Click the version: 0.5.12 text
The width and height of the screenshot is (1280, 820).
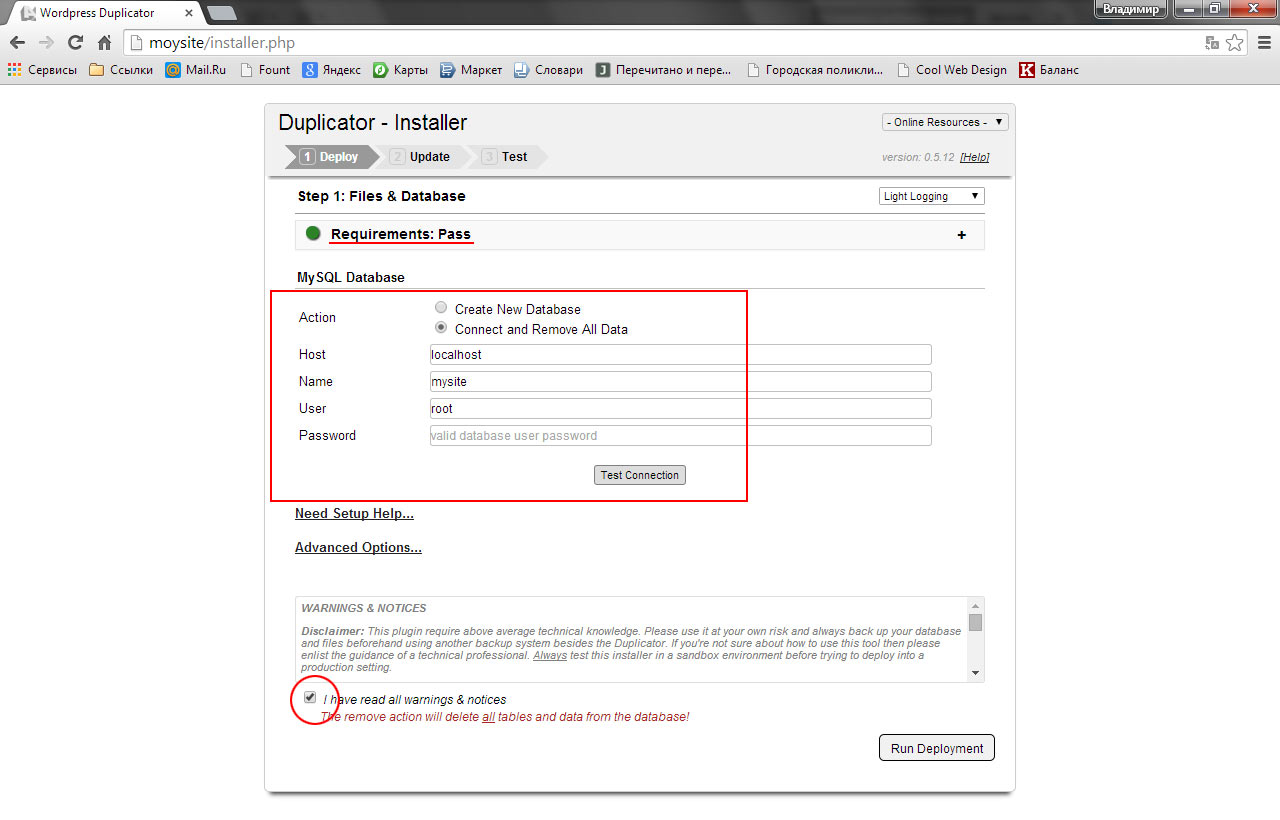click(918, 158)
